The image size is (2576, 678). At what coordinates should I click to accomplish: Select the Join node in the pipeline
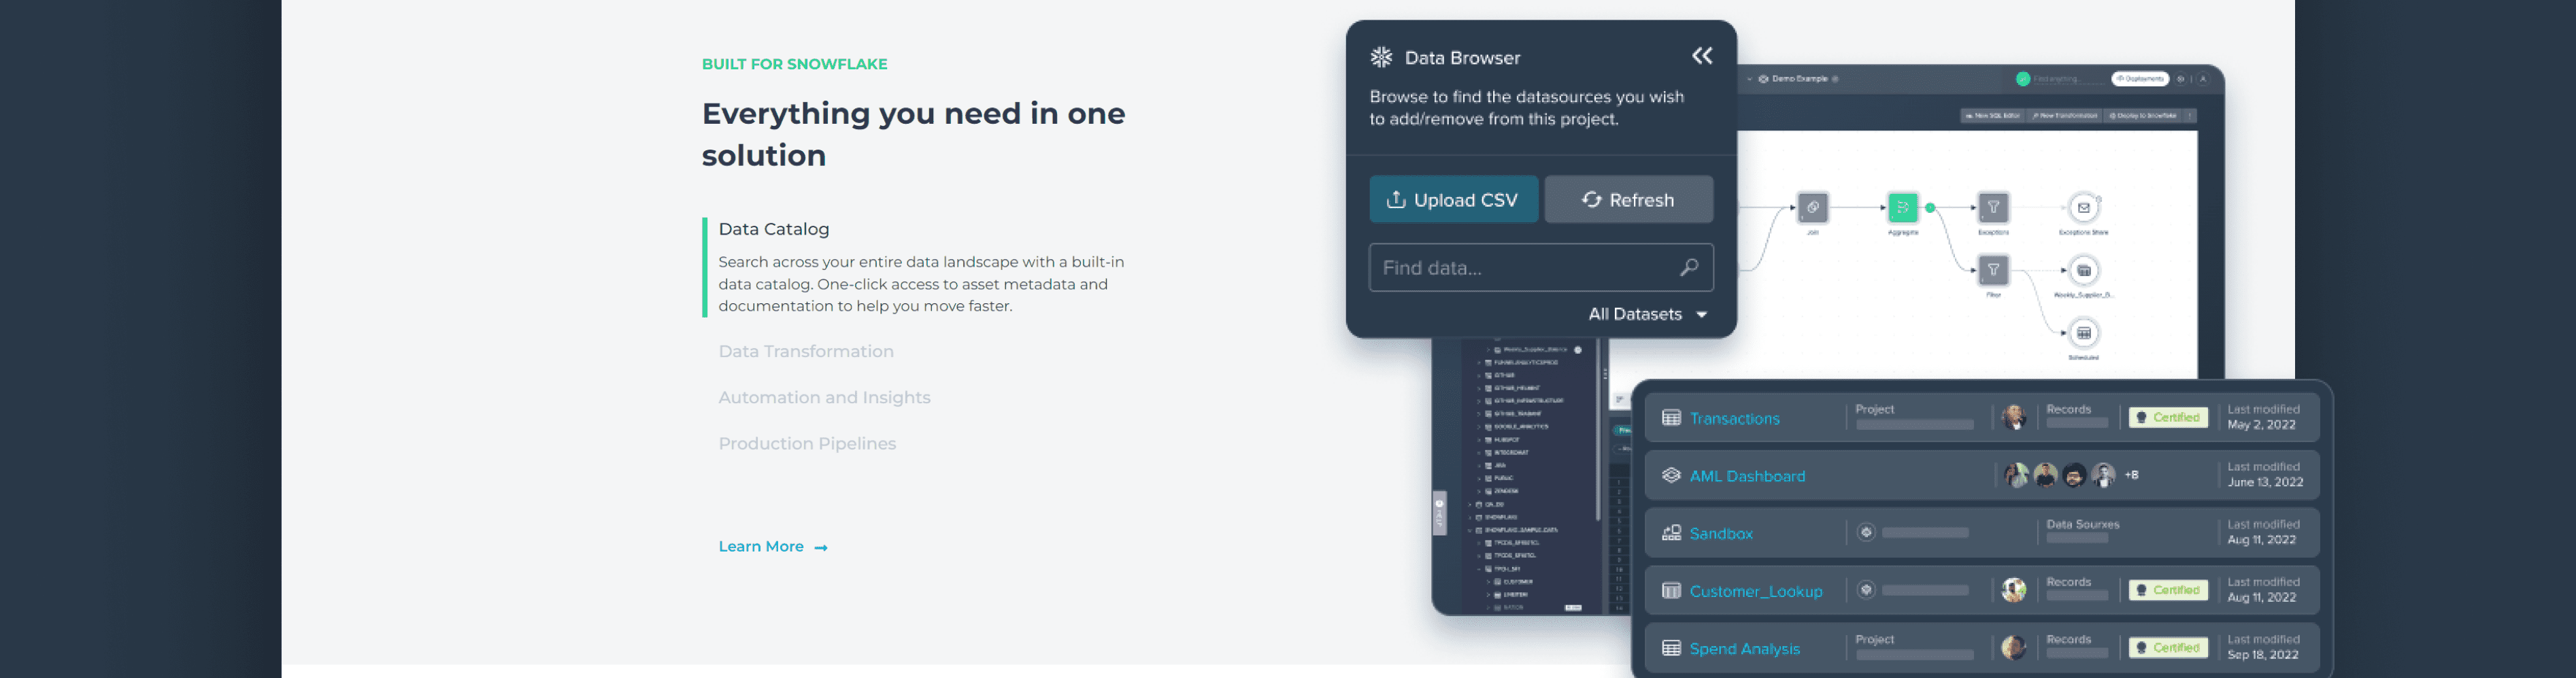1812,208
